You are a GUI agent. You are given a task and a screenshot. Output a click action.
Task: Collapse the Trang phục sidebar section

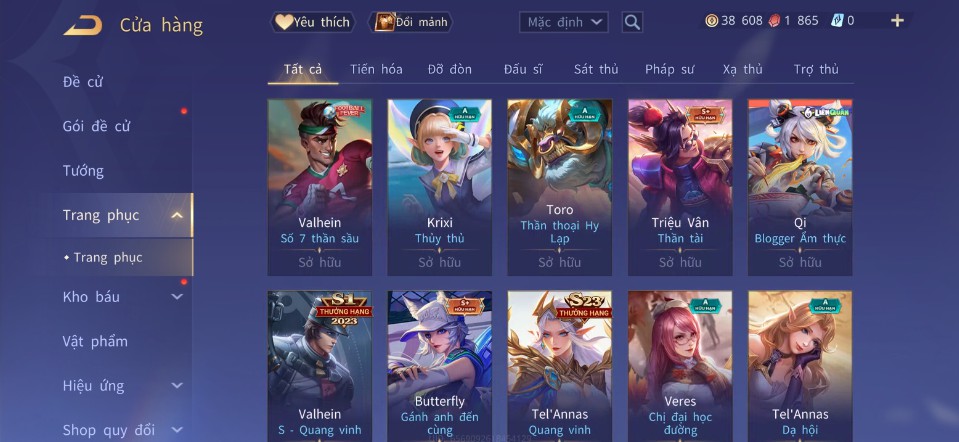pos(177,215)
